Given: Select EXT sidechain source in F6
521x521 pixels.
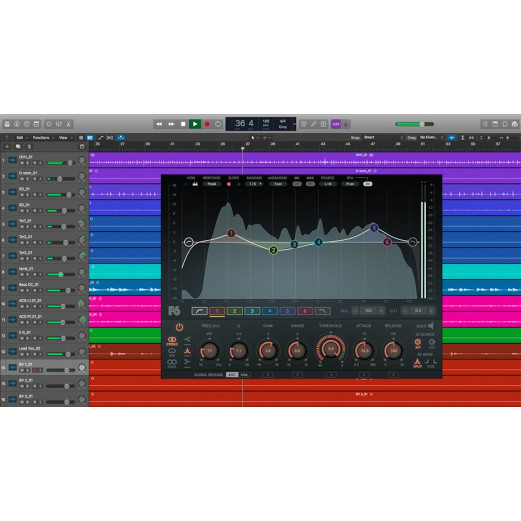Looking at the screenshot, I should [432, 343].
